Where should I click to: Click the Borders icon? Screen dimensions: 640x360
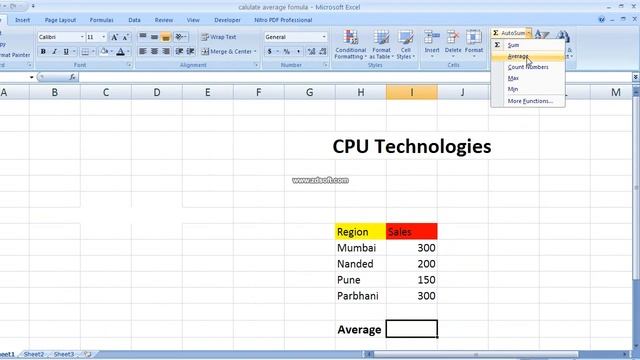click(x=85, y=51)
